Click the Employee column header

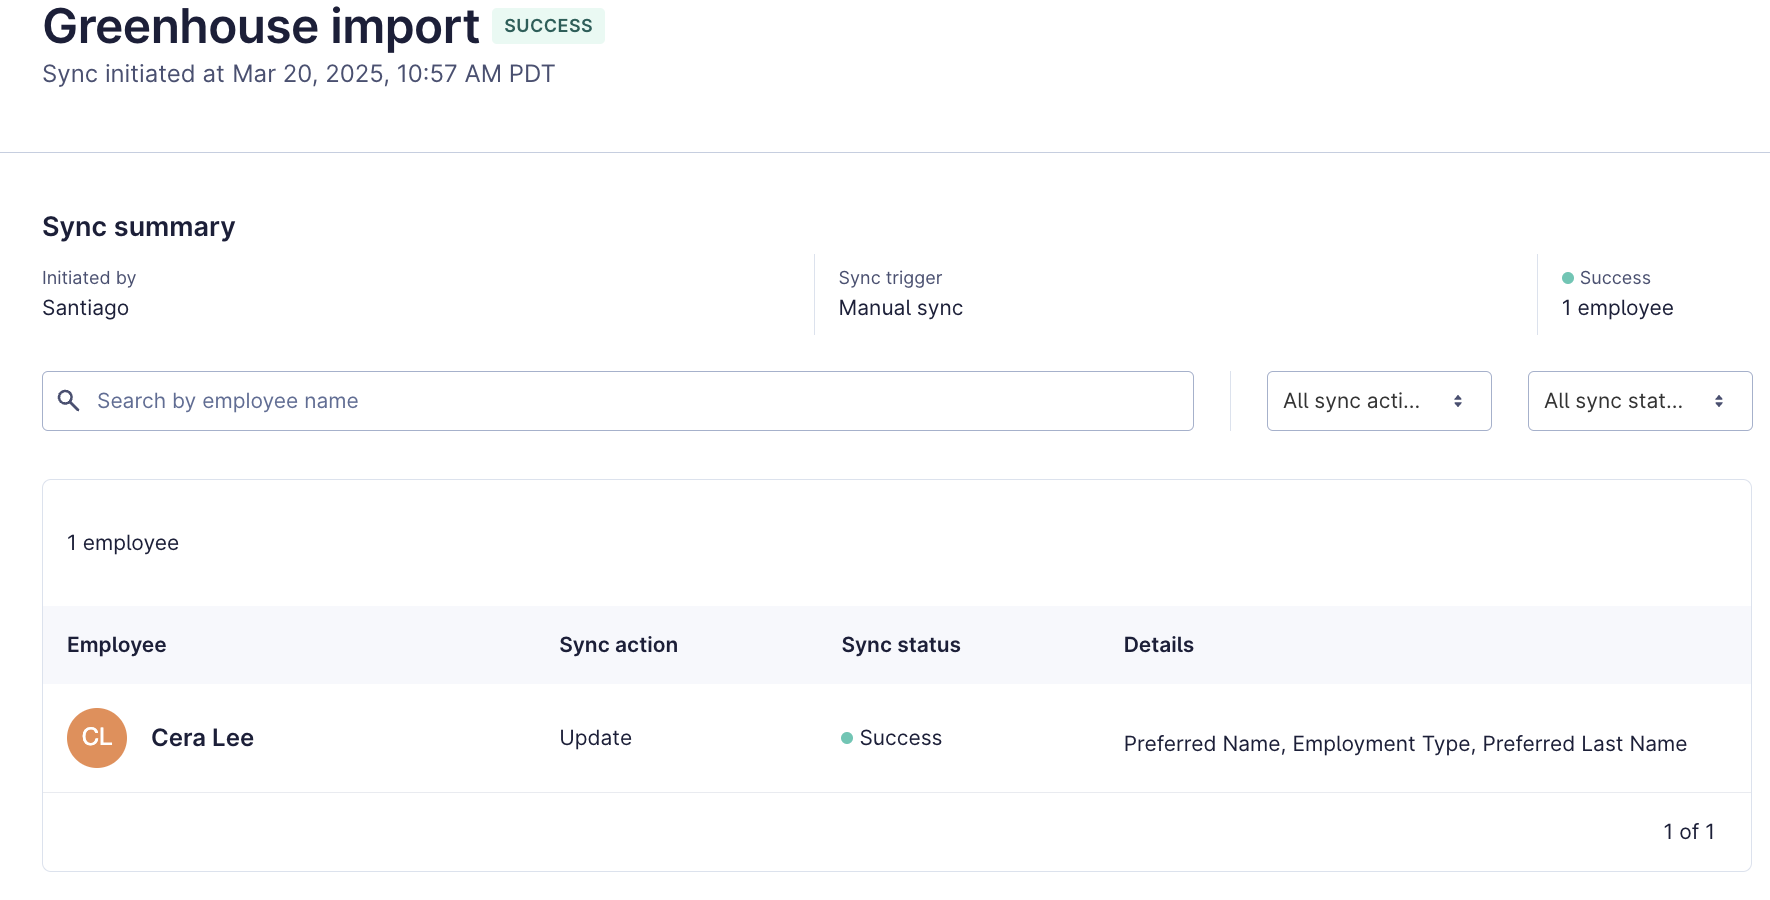[117, 645]
